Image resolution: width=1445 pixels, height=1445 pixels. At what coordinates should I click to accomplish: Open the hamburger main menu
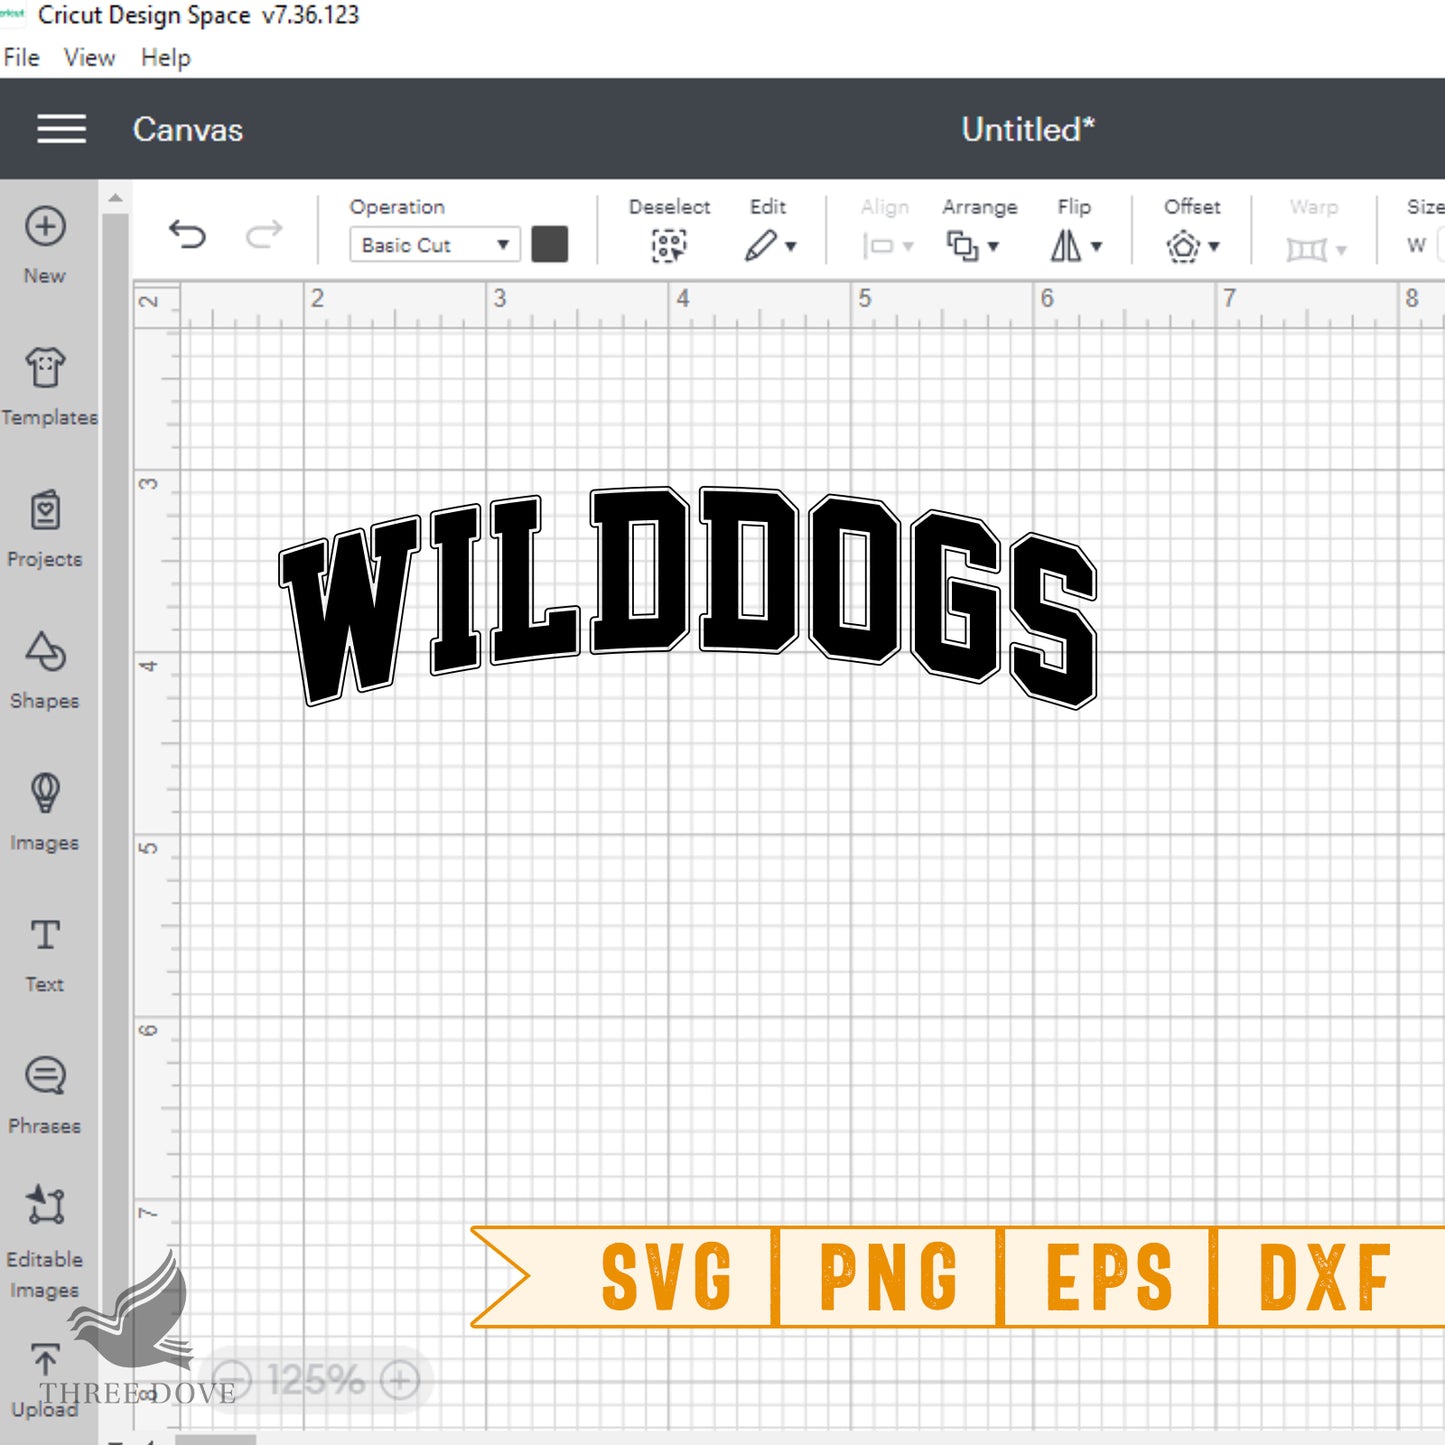click(x=61, y=129)
